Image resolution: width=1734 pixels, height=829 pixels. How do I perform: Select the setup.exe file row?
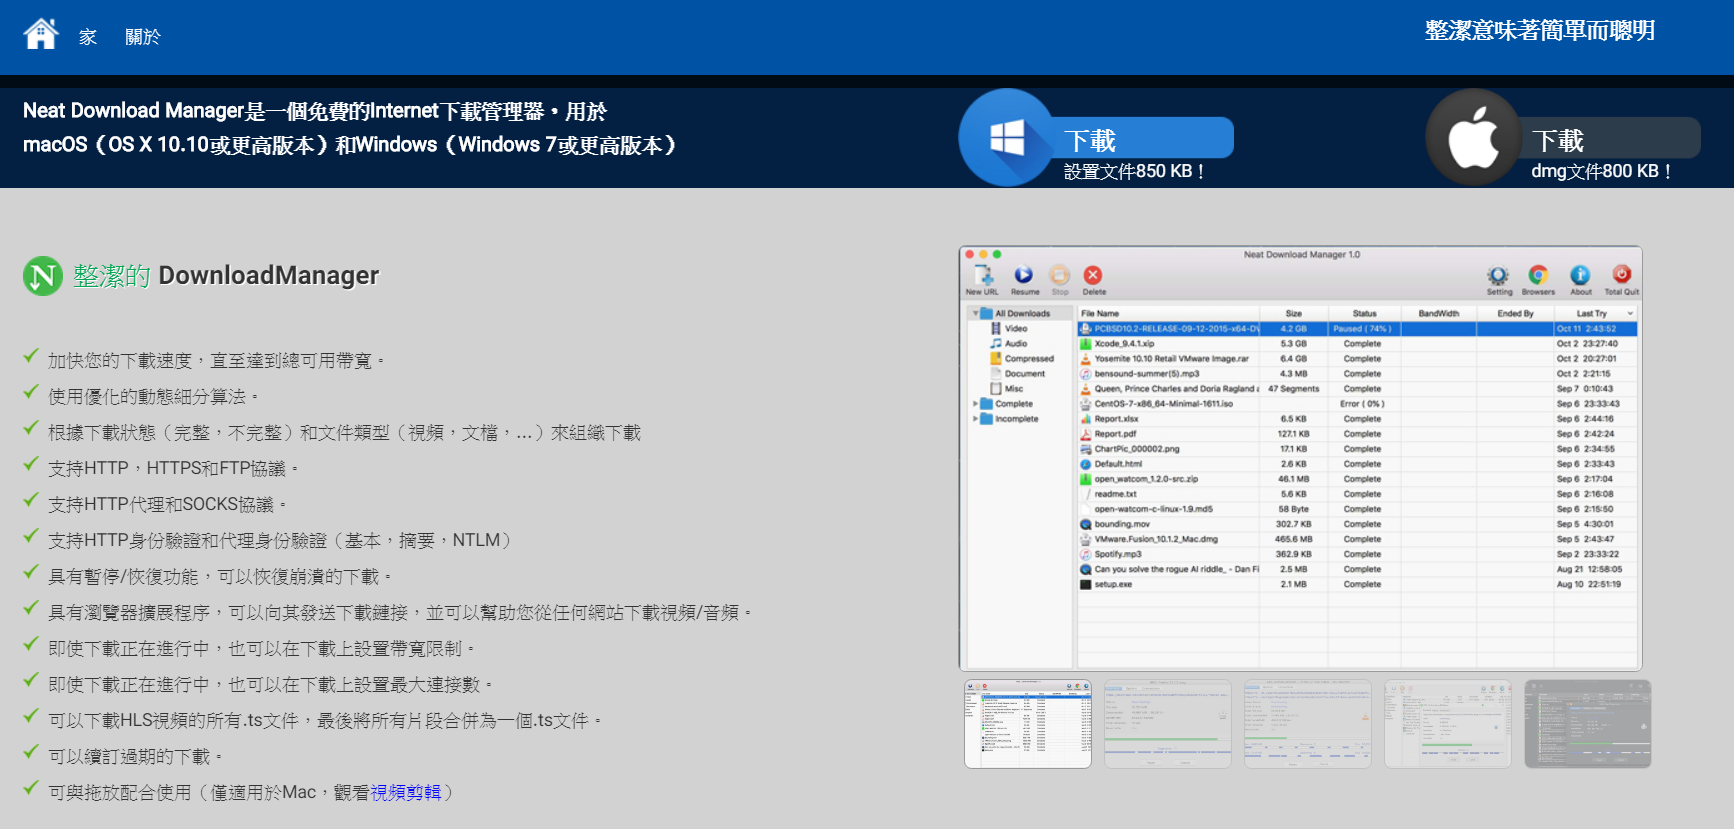tap(1358, 584)
